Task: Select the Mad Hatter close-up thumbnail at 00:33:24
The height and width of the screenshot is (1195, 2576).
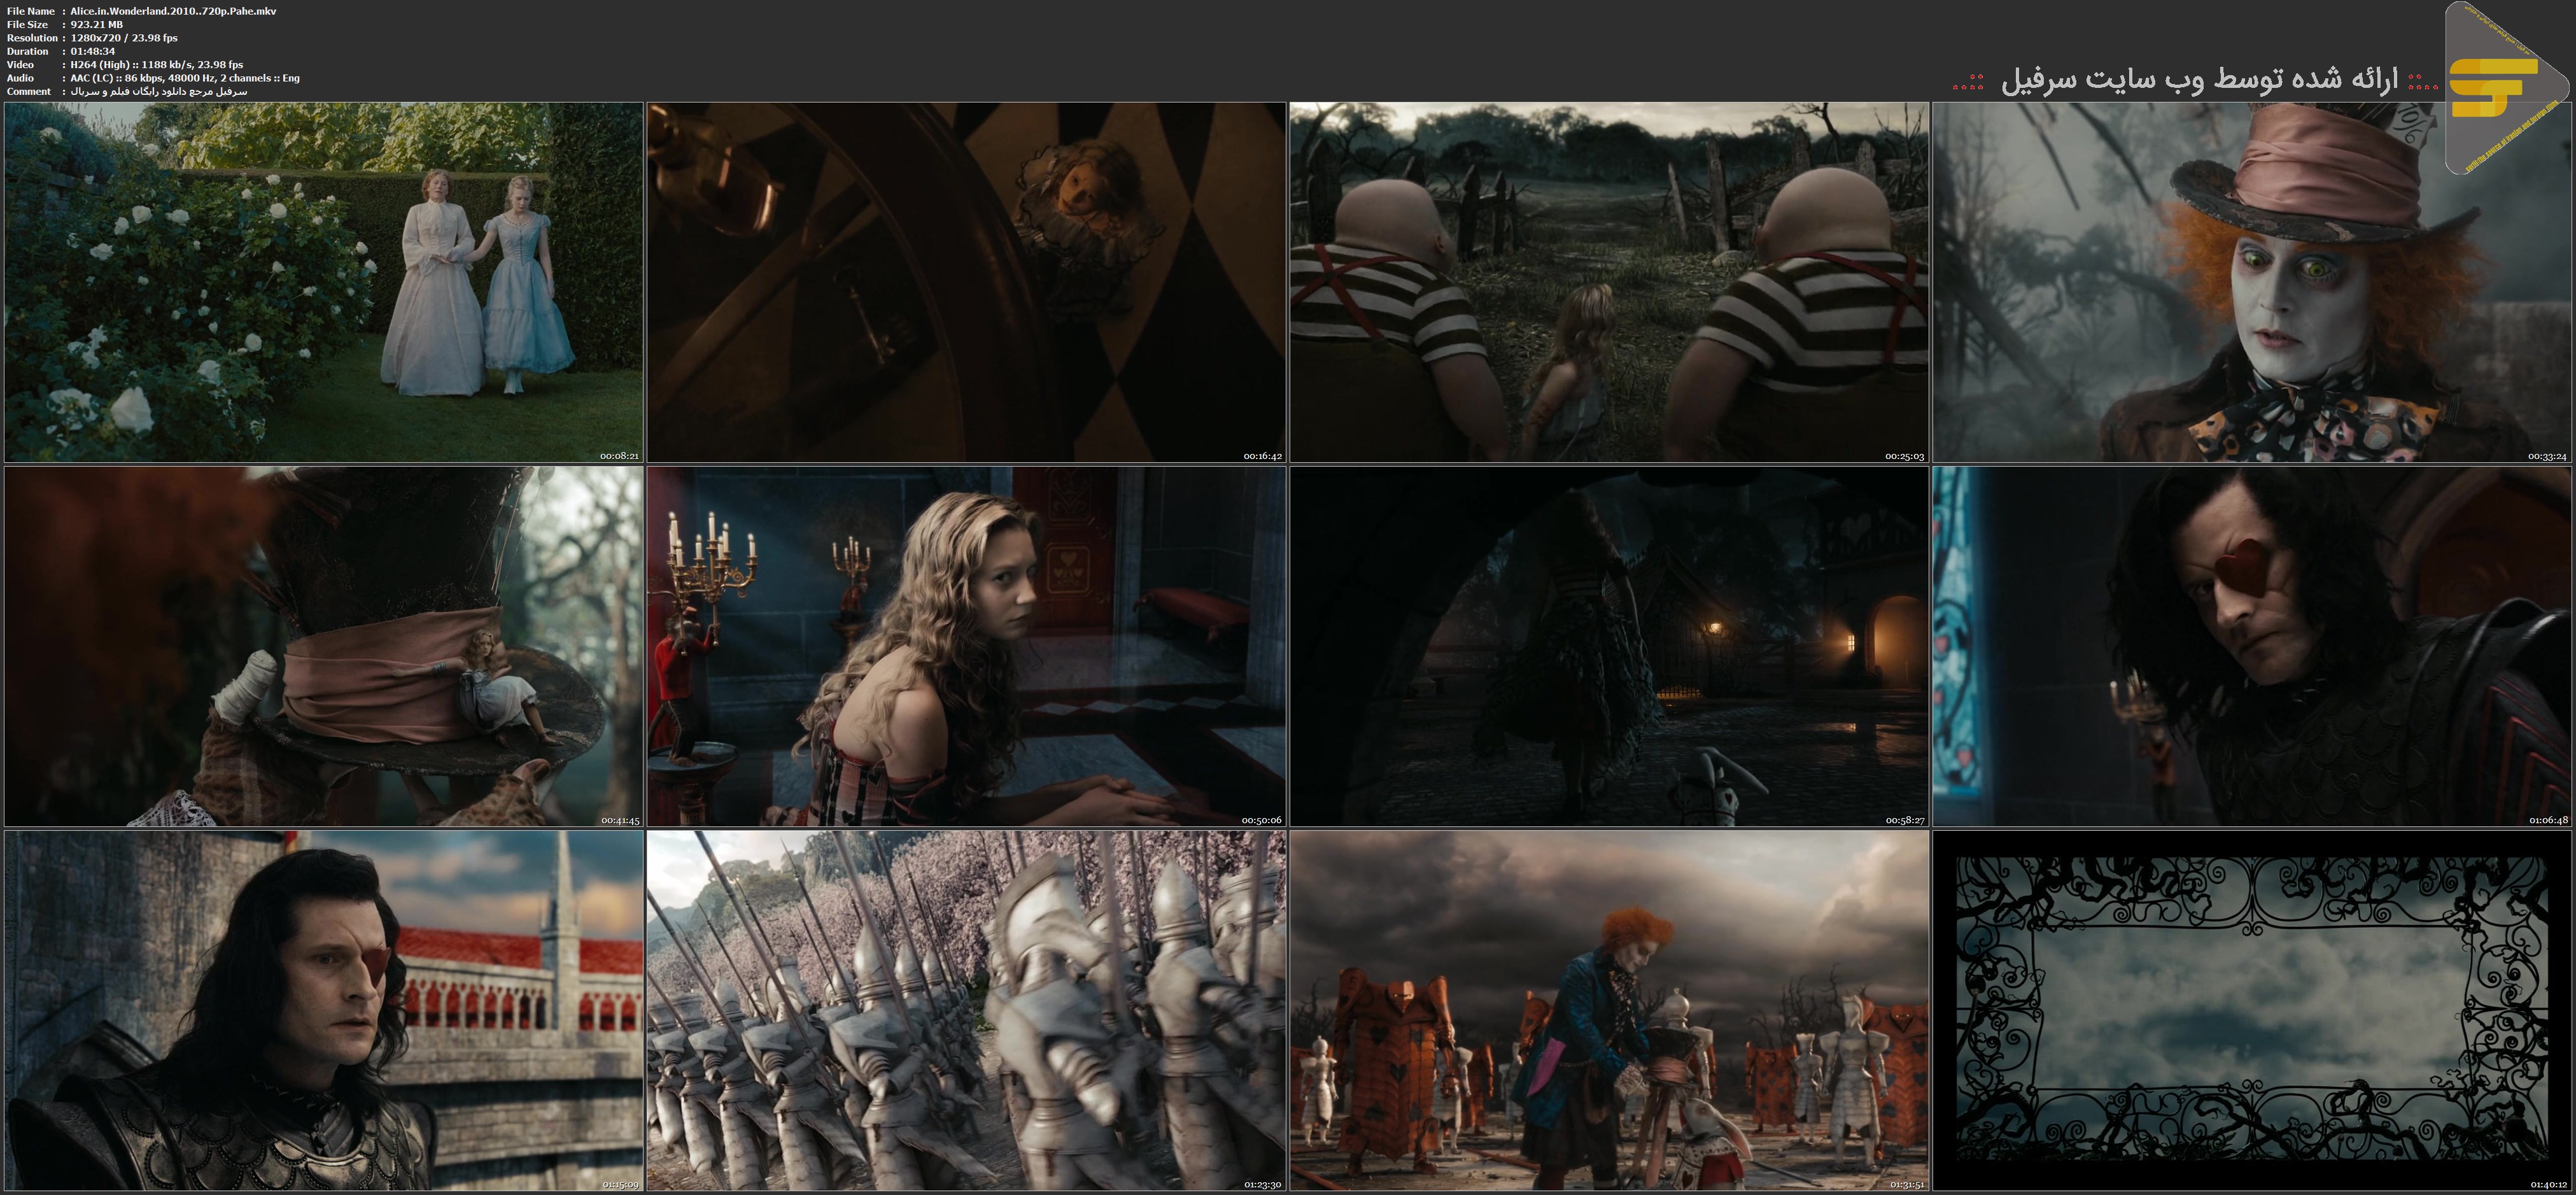Action: [2252, 282]
